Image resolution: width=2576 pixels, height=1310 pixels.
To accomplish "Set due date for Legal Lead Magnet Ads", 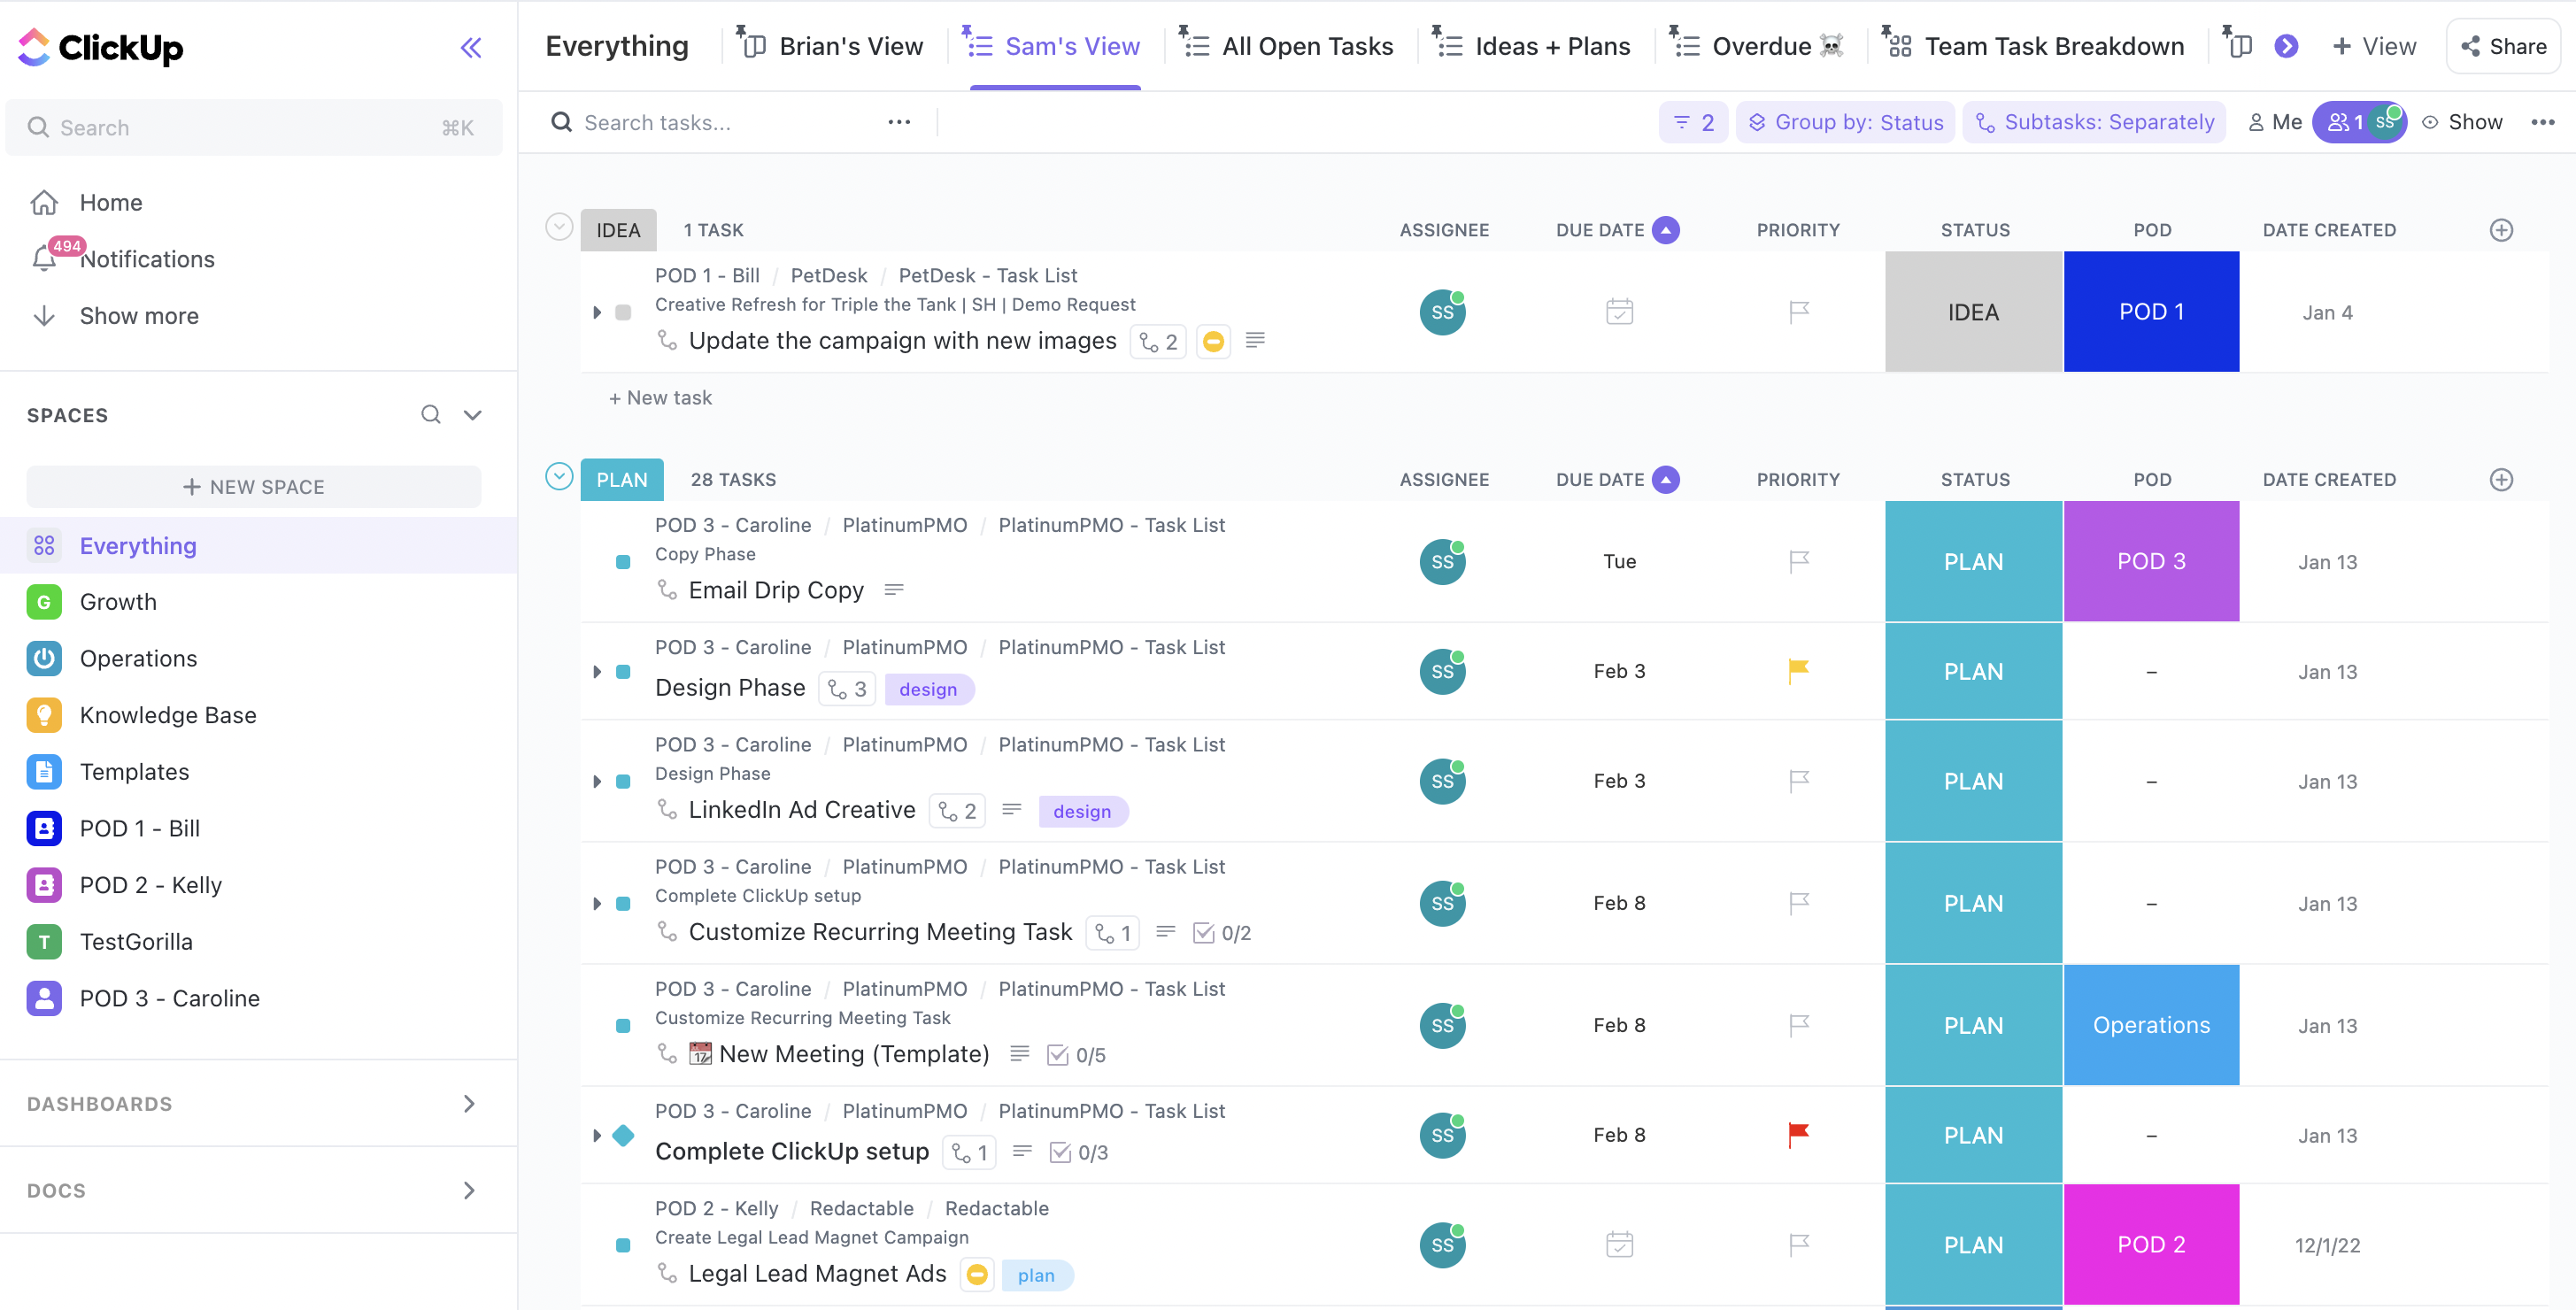I will (1619, 1245).
